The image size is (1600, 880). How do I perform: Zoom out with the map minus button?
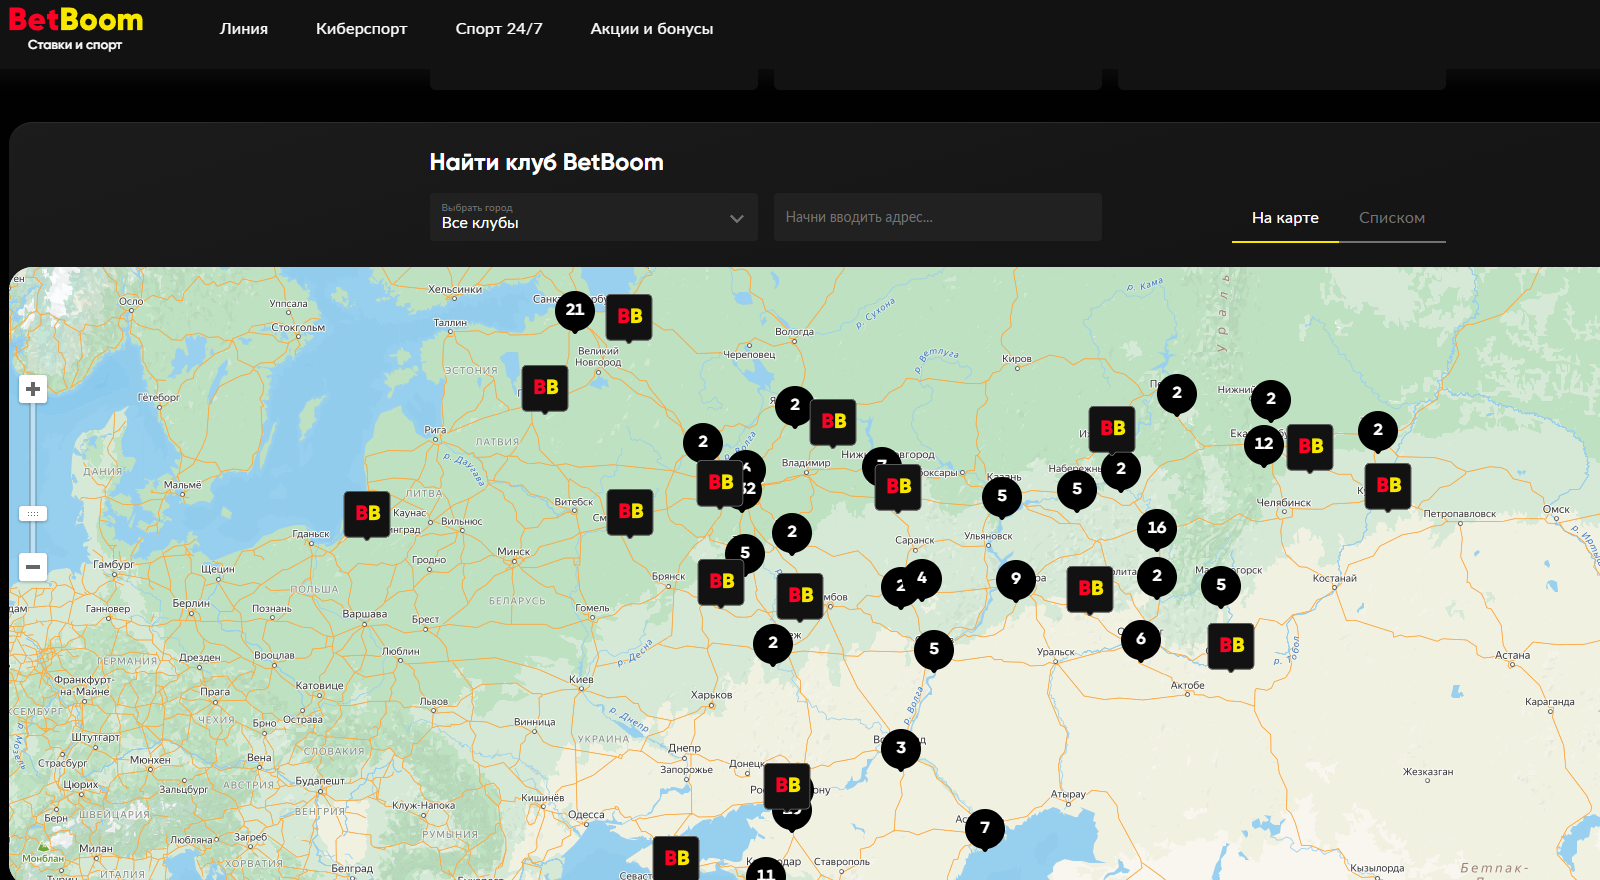33,567
